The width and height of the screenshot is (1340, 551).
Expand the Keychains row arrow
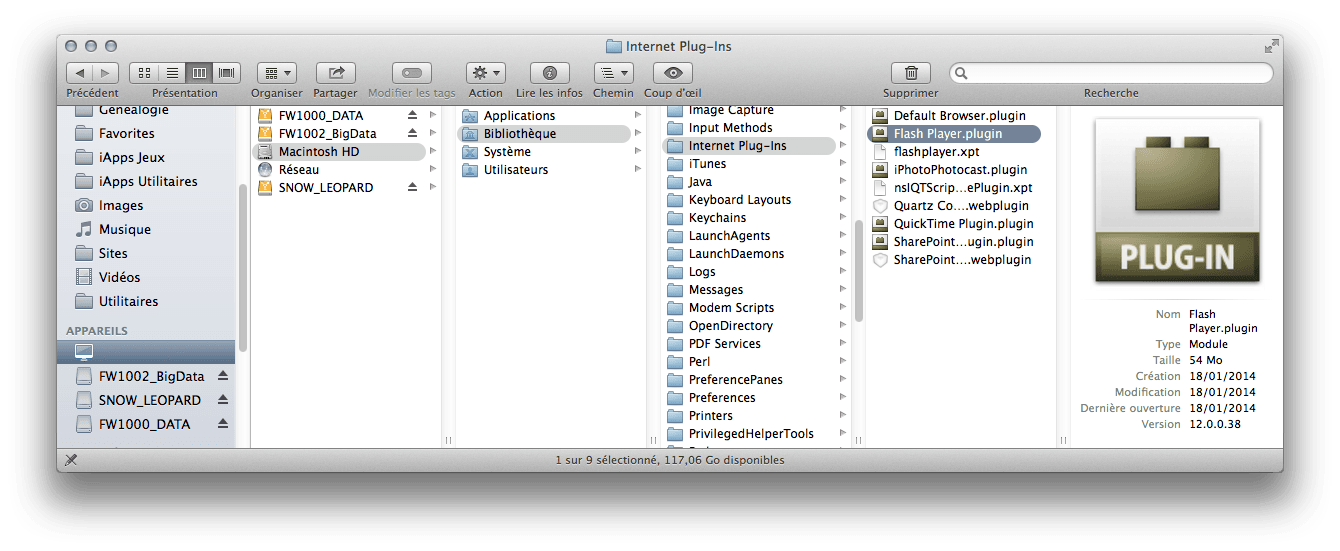click(843, 217)
